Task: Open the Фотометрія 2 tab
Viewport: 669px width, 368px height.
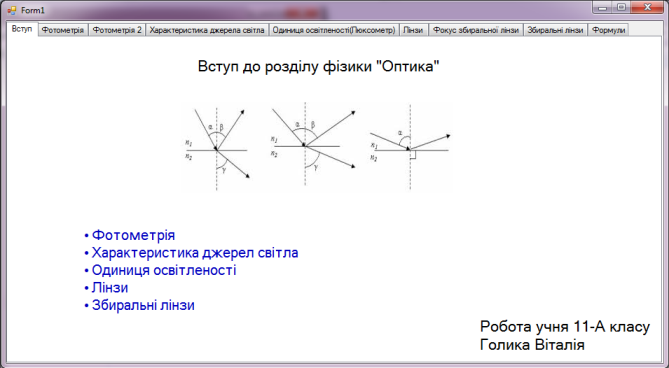Action: pos(117,30)
